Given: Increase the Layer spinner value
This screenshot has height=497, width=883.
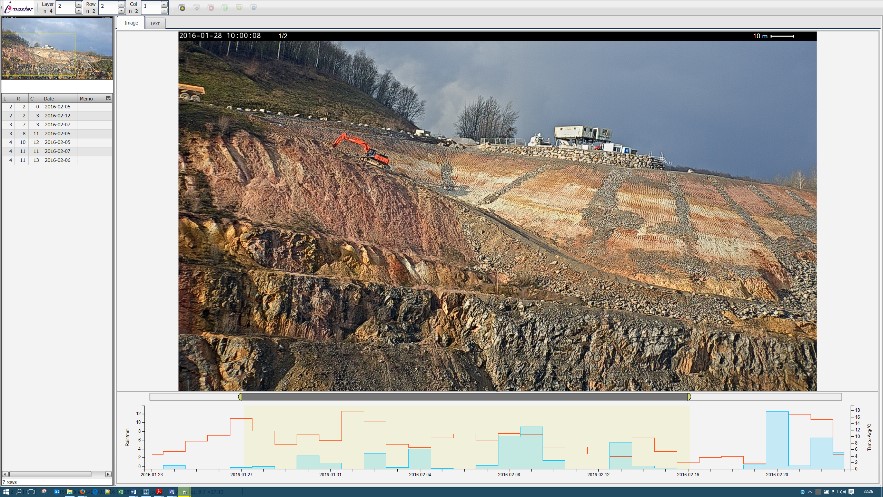Looking at the screenshot, I should pyautogui.click(x=79, y=3).
